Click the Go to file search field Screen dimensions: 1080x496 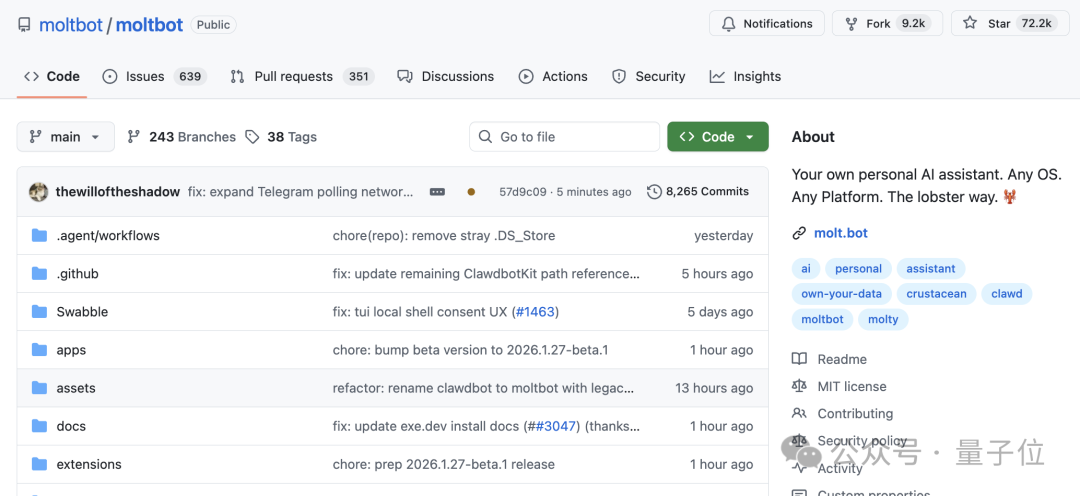tap(564, 136)
